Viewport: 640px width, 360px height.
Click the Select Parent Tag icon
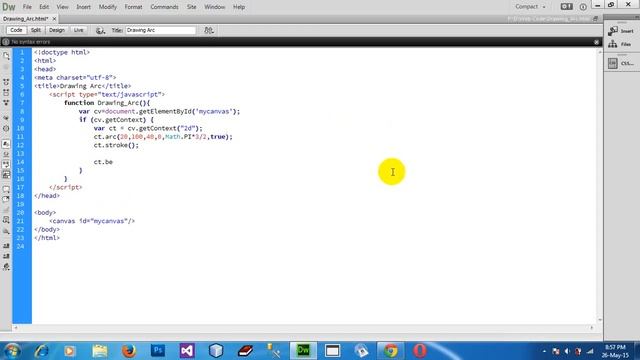pyautogui.click(x=6, y=118)
